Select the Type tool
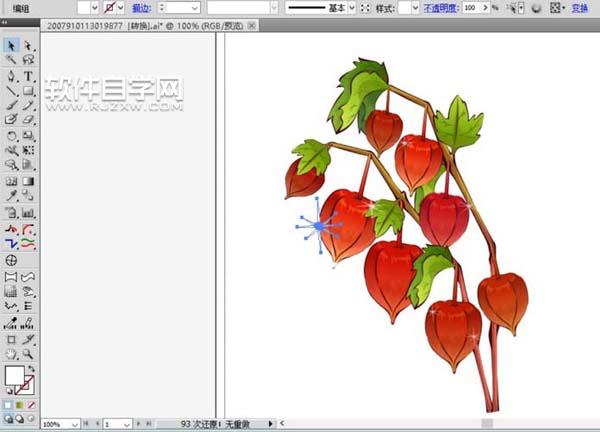600x432 pixels. 28,75
